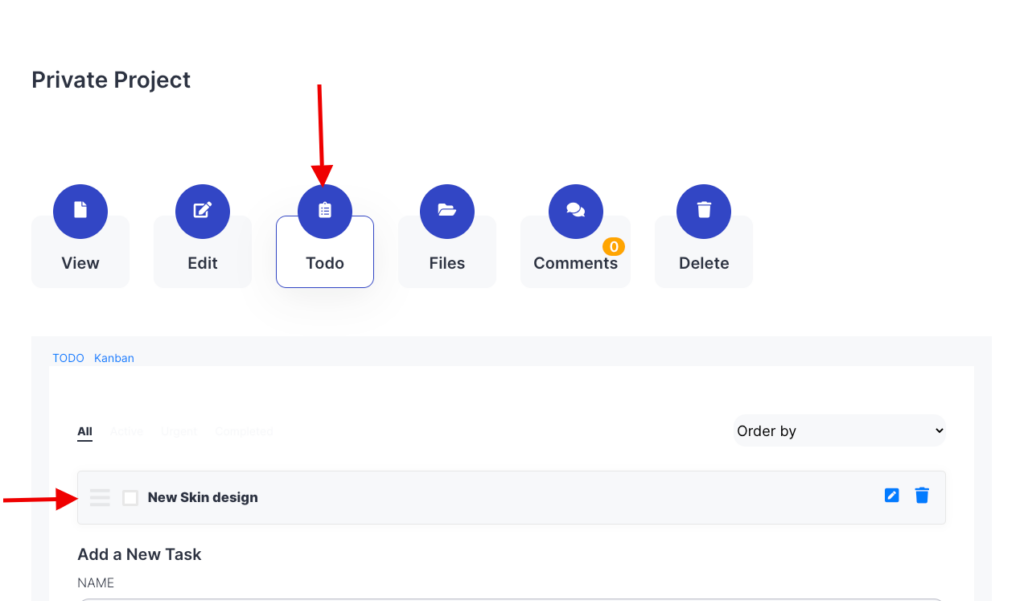
Task: Filter tasks by Active tab
Action: point(127,432)
